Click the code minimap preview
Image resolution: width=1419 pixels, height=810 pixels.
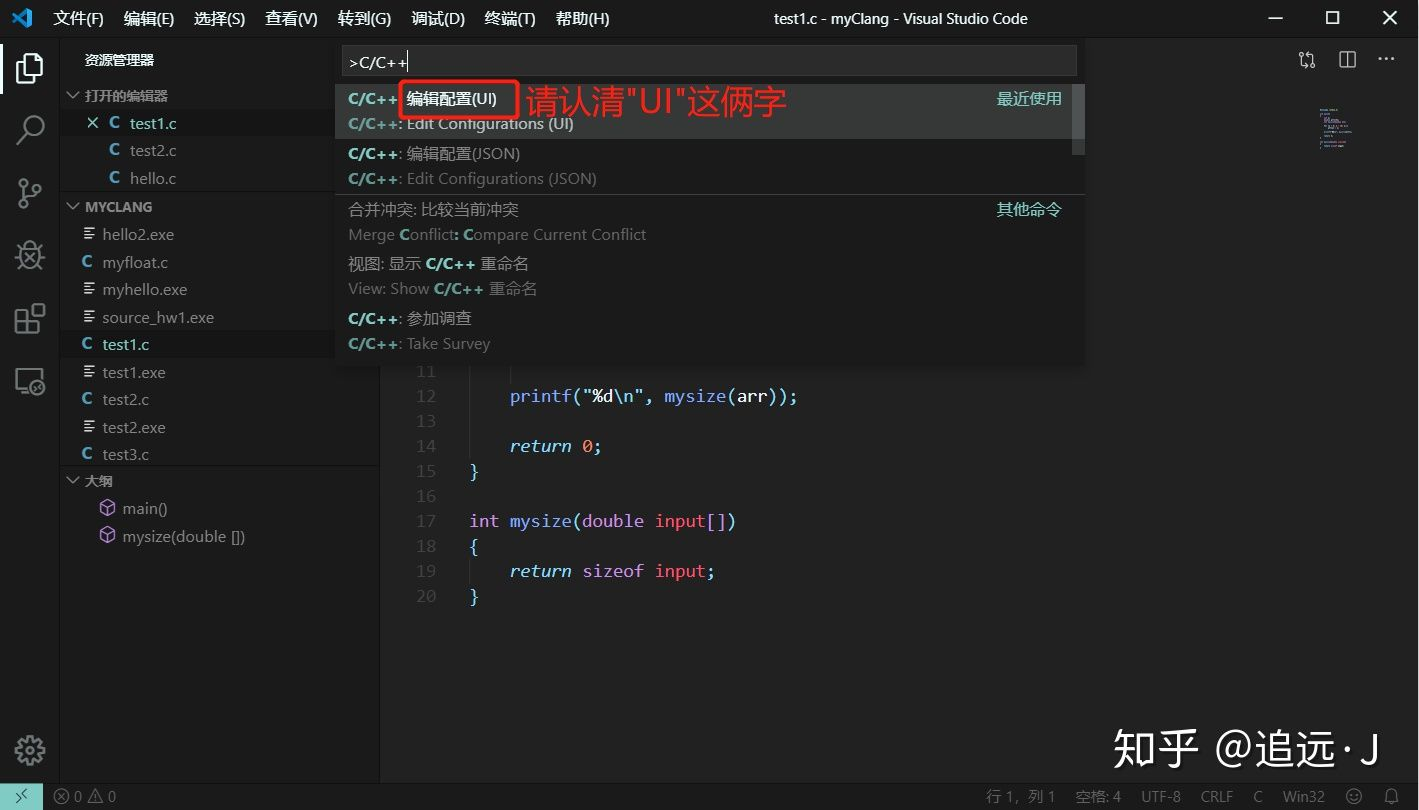1337,129
